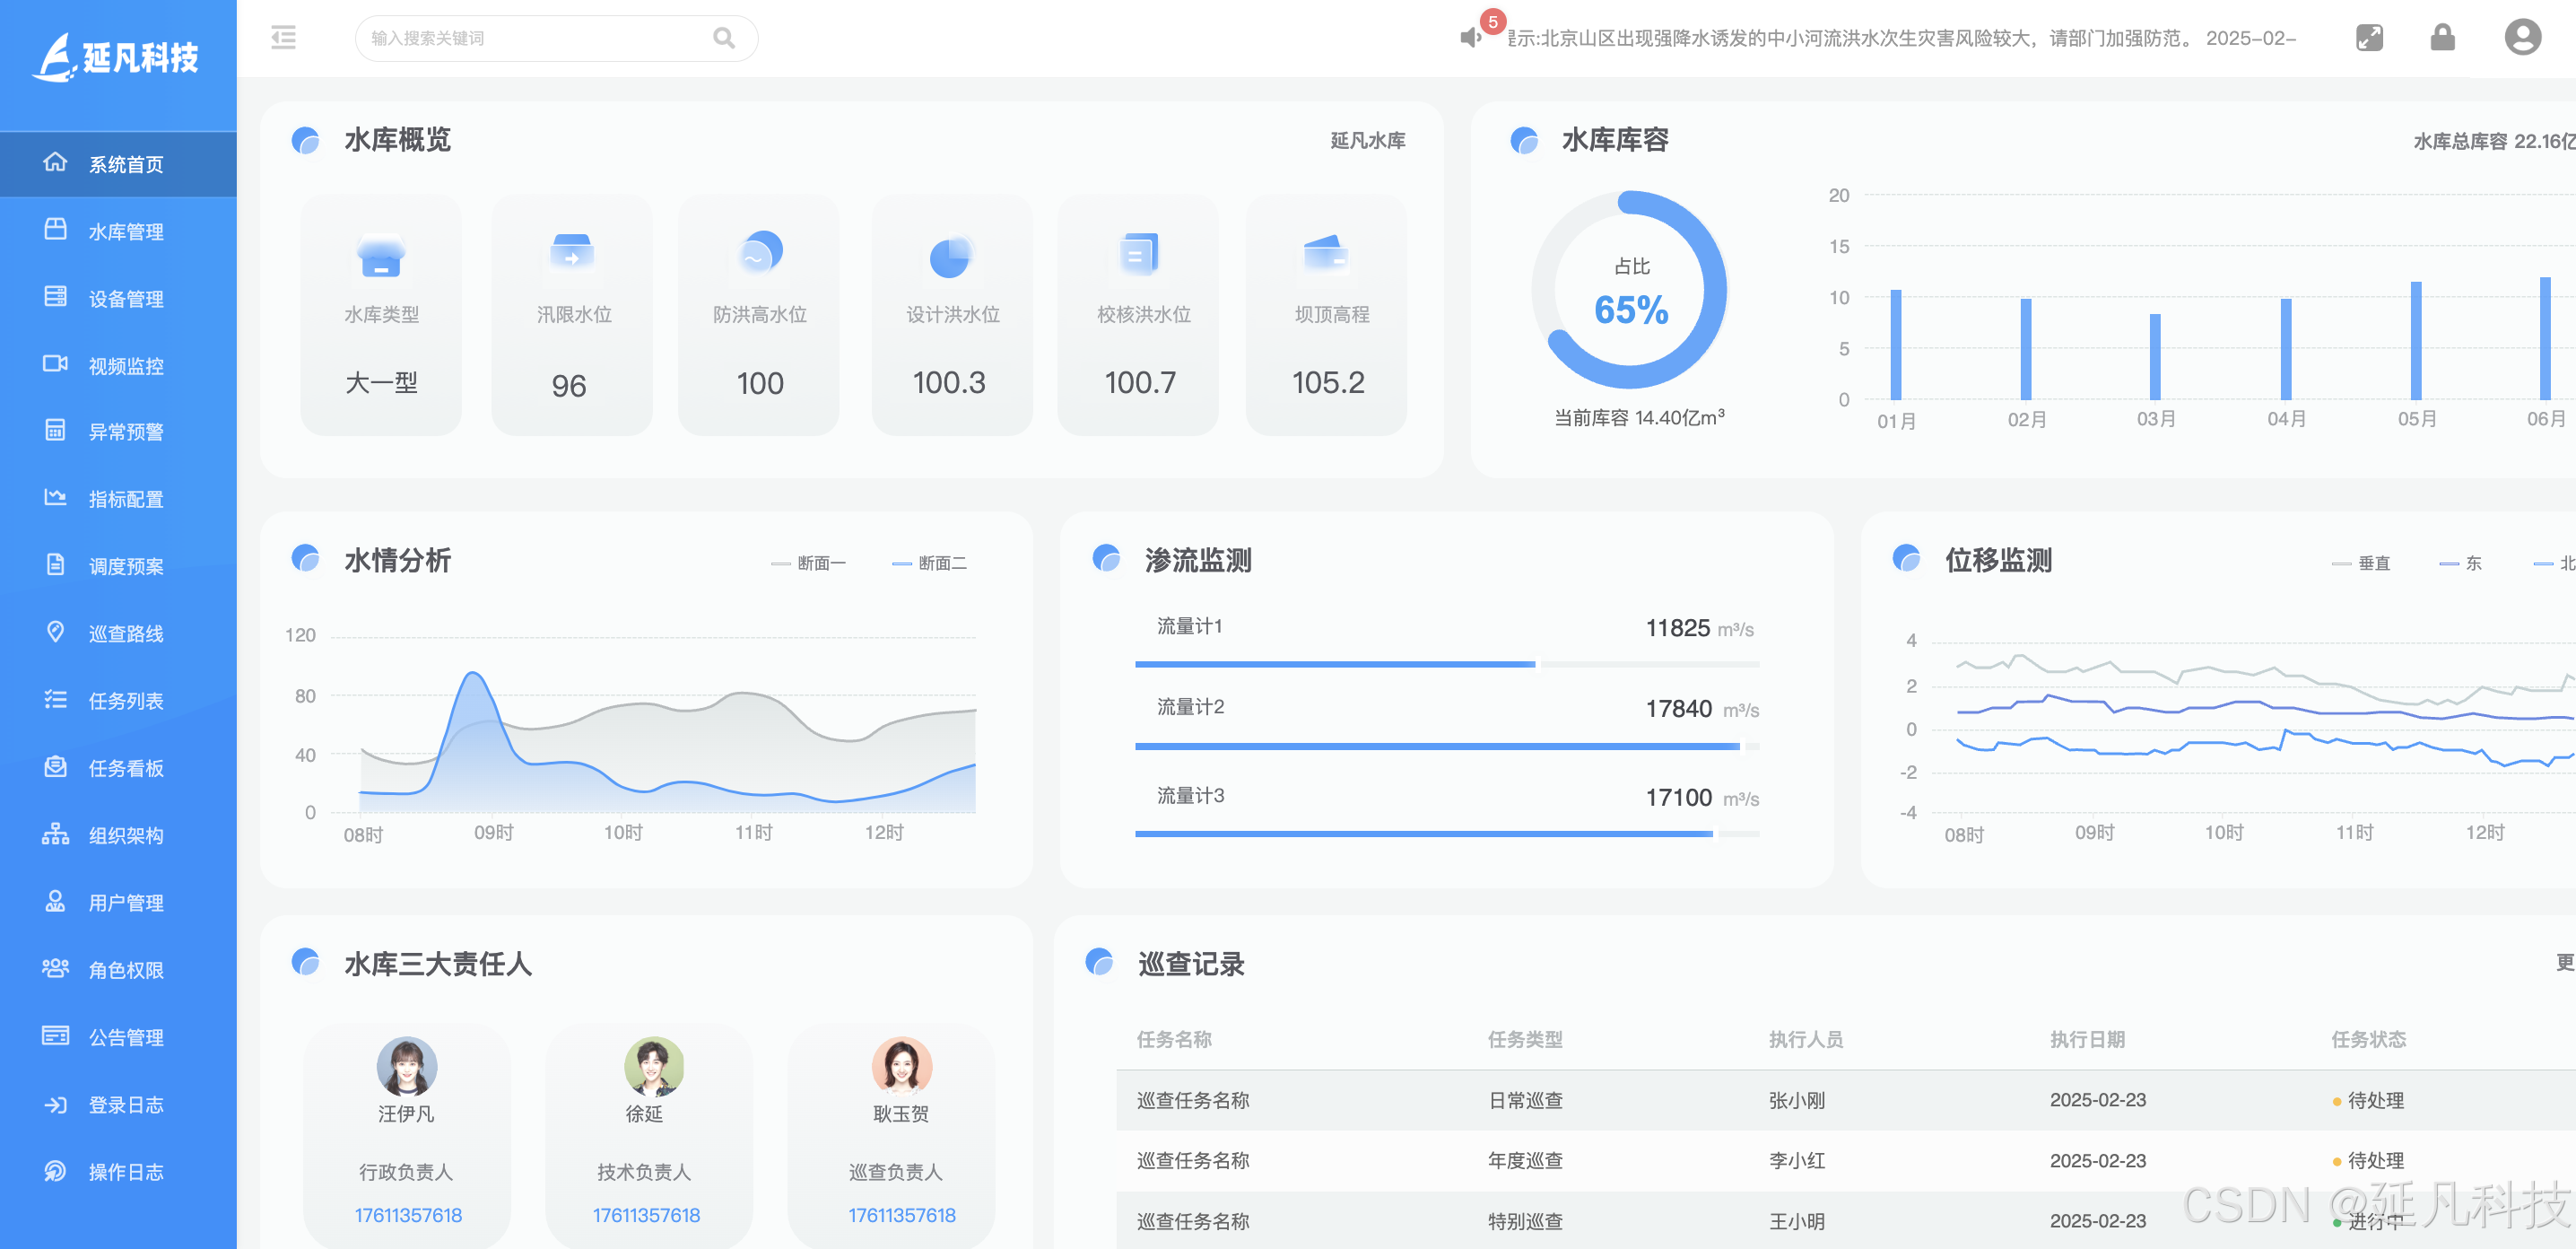Click the 水库类型 card icon
Viewport: 2576px width, 1249px height.
[x=381, y=255]
